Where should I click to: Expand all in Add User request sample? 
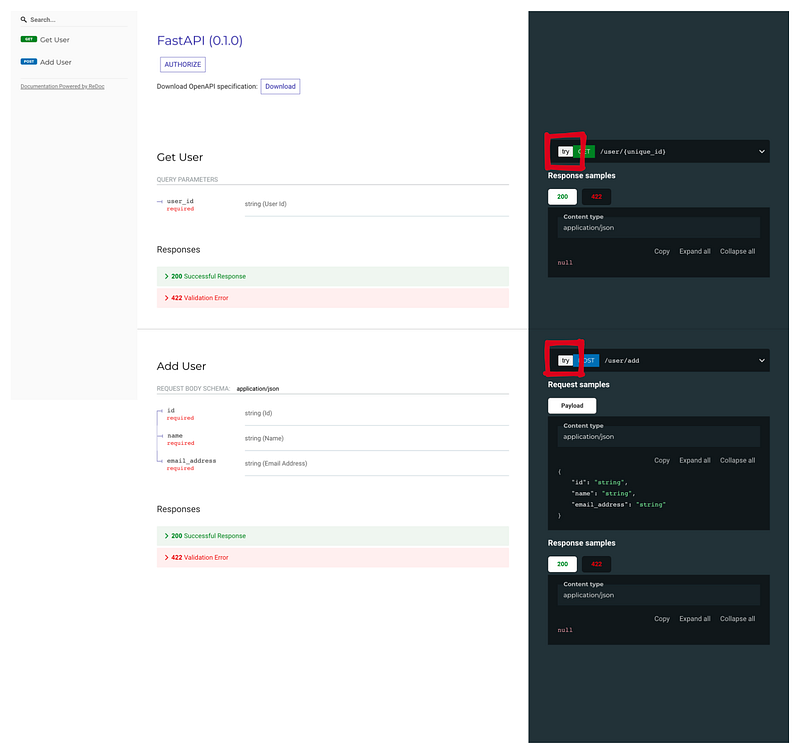click(x=694, y=461)
